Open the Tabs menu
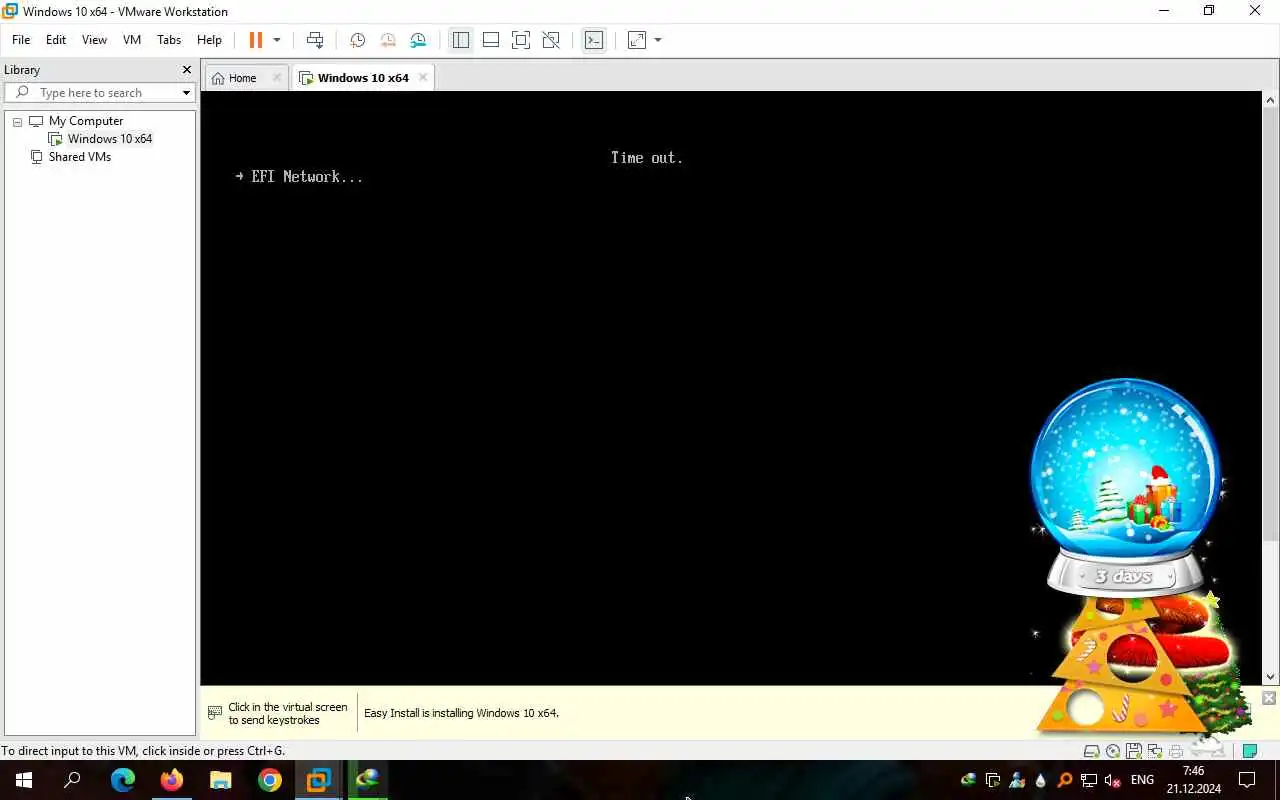Viewport: 1280px width, 800px height. click(169, 40)
